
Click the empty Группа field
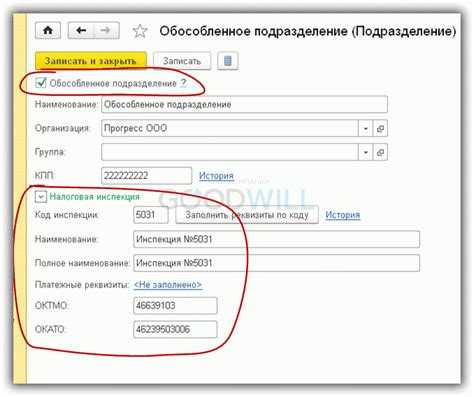[x=230, y=152]
